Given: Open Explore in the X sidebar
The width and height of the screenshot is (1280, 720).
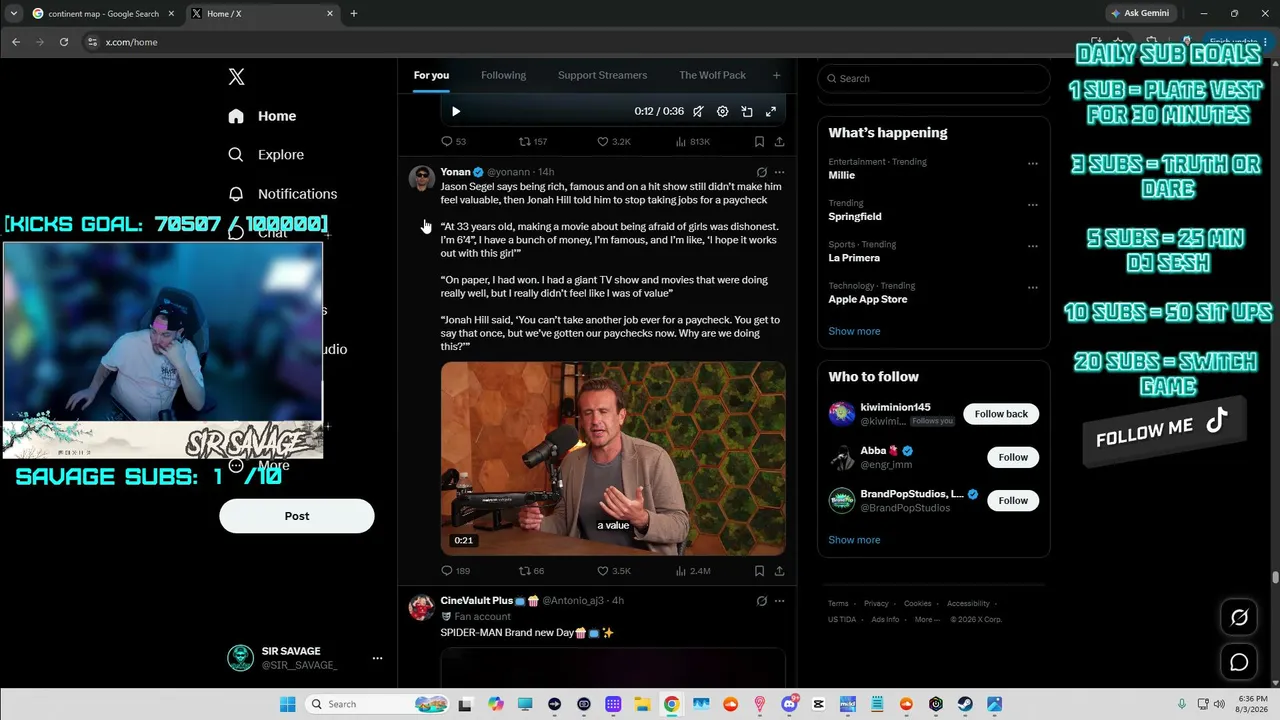Looking at the screenshot, I should coord(266,155).
